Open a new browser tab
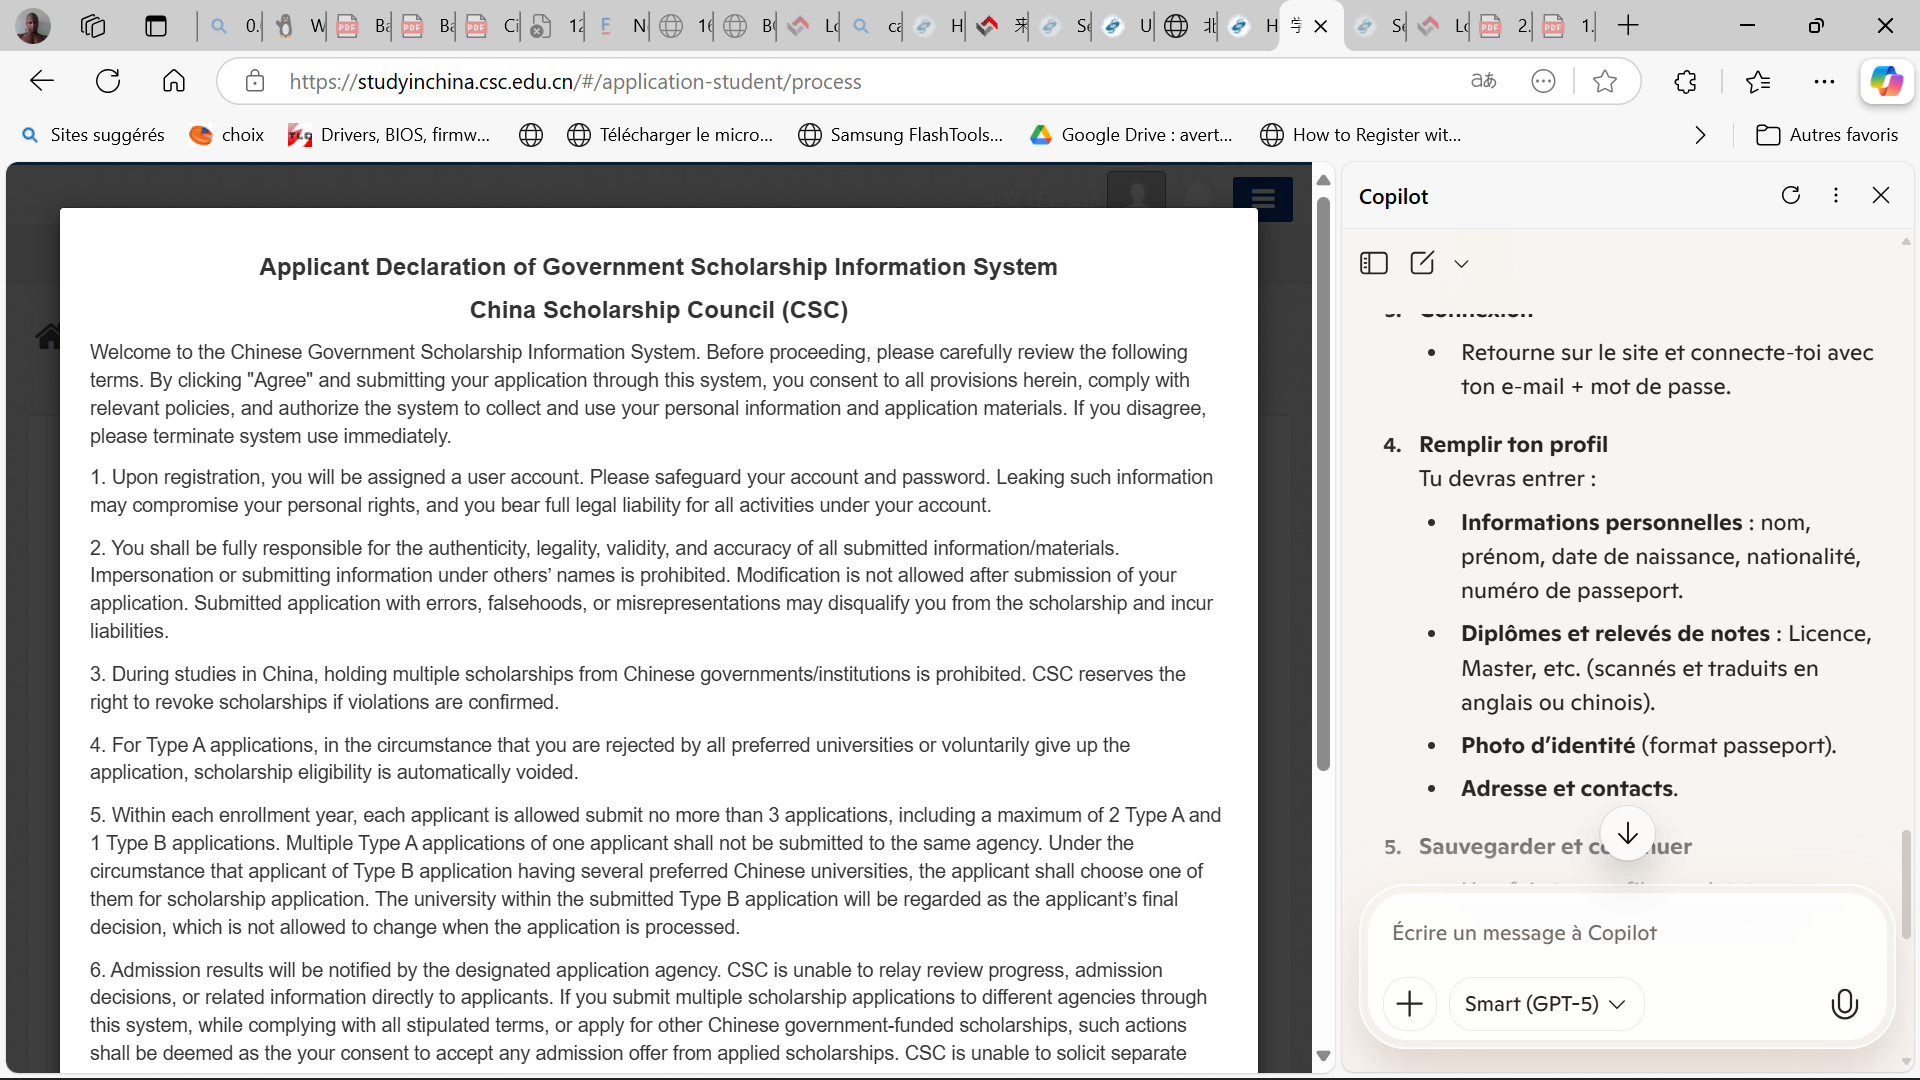Viewport: 1920px width, 1080px height. [x=1628, y=26]
